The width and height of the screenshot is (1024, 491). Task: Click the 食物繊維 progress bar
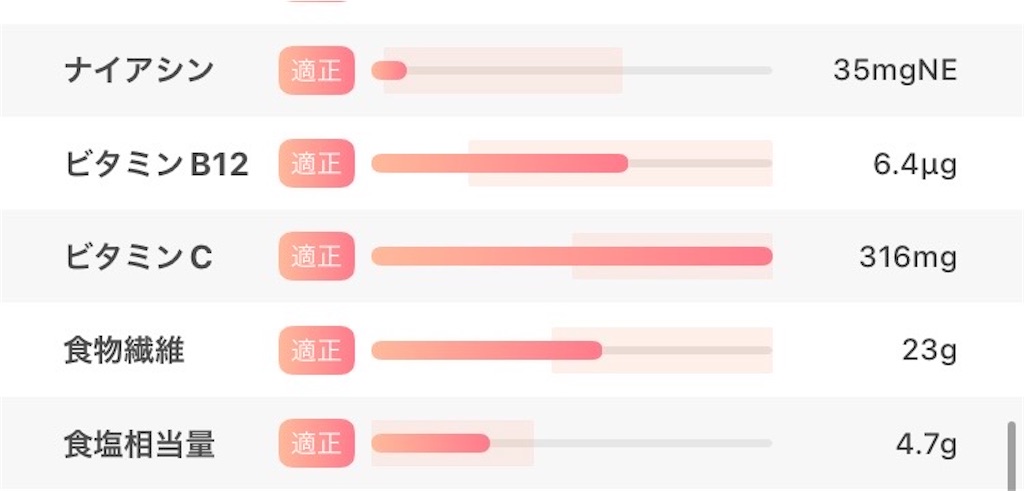[x=572, y=351]
